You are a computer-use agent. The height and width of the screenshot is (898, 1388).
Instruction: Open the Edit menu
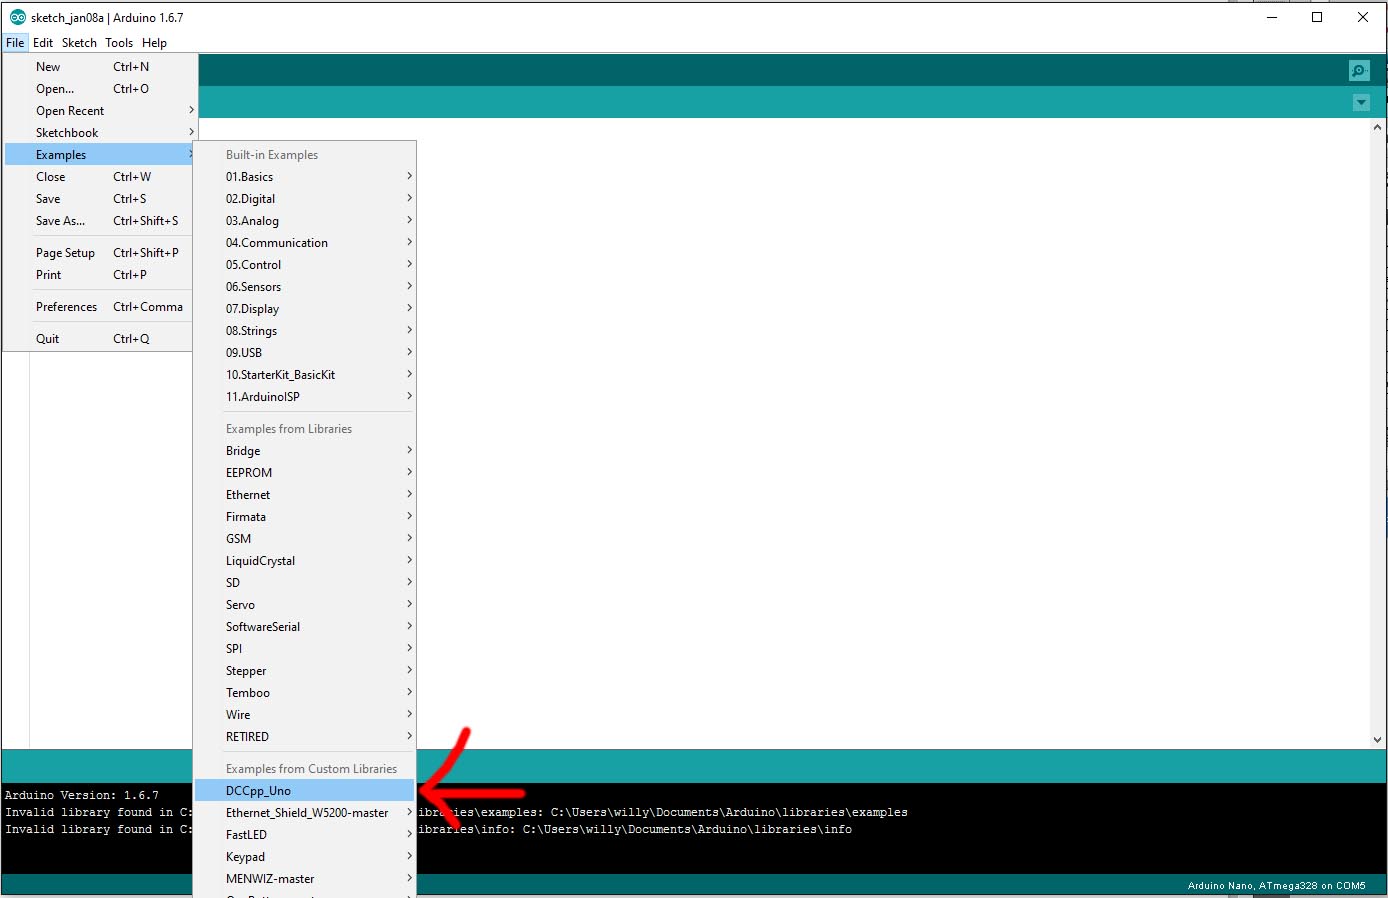43,43
